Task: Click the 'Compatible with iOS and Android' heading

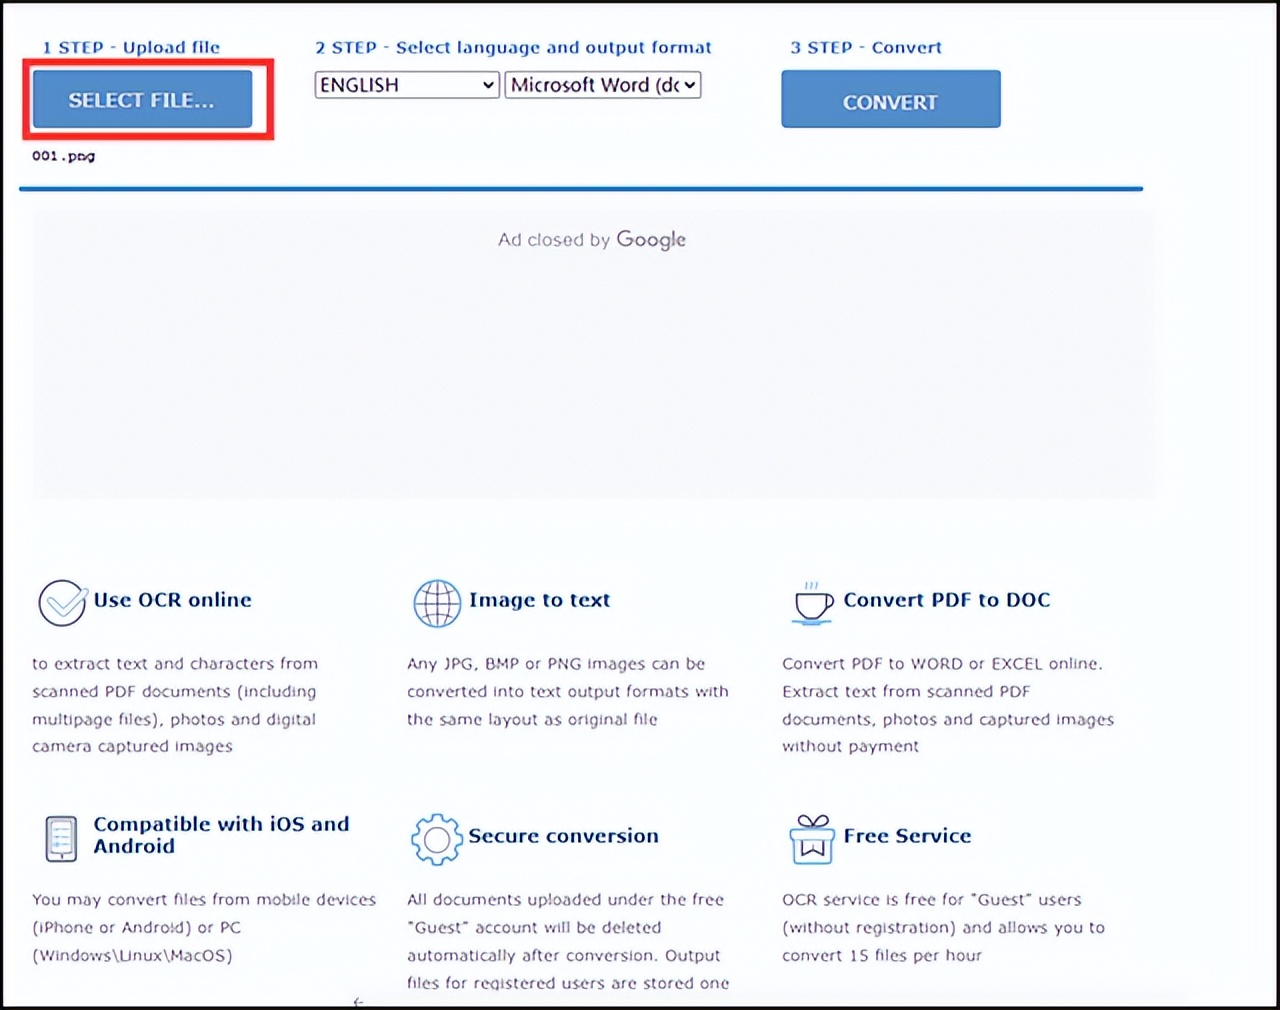Action: pos(222,835)
